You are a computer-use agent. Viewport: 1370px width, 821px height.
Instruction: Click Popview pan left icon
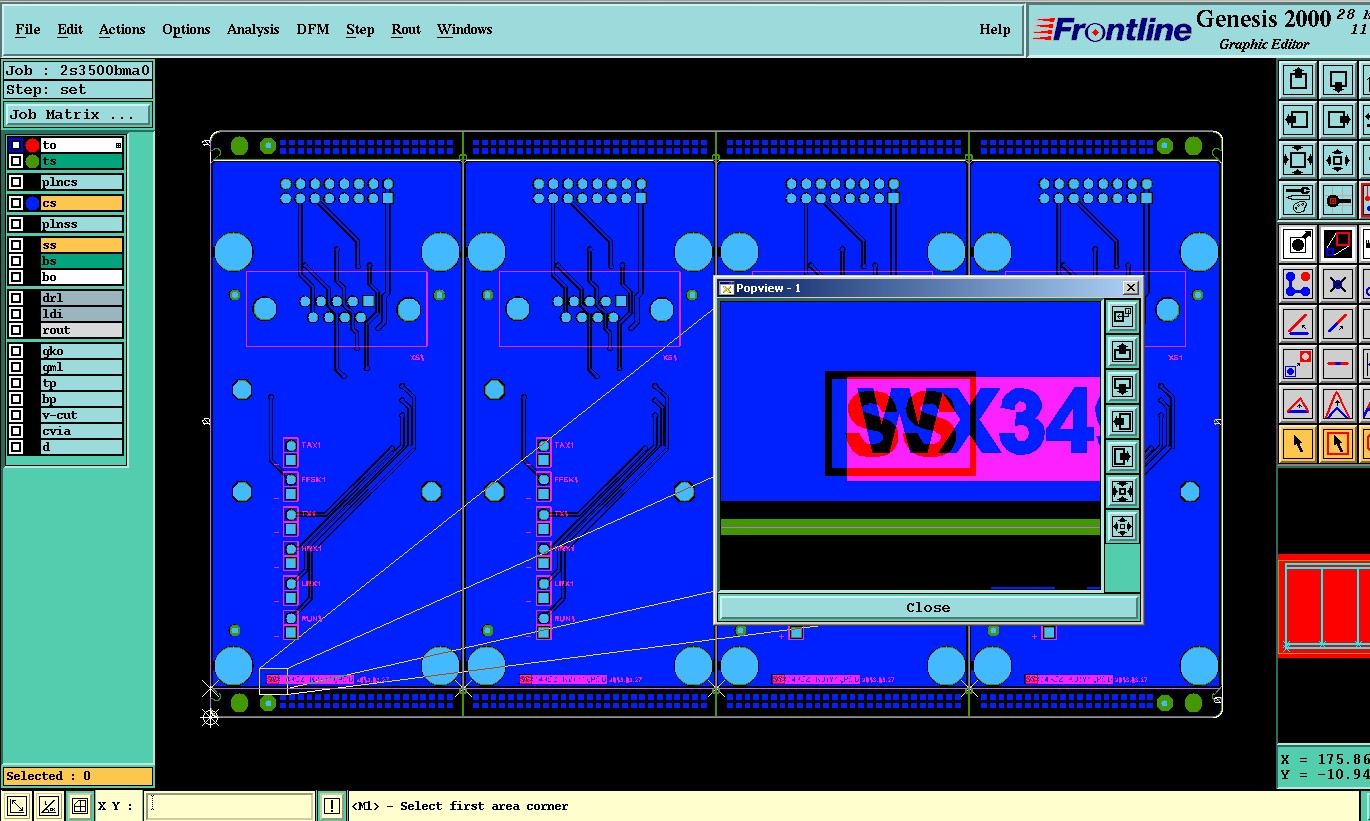1122,421
